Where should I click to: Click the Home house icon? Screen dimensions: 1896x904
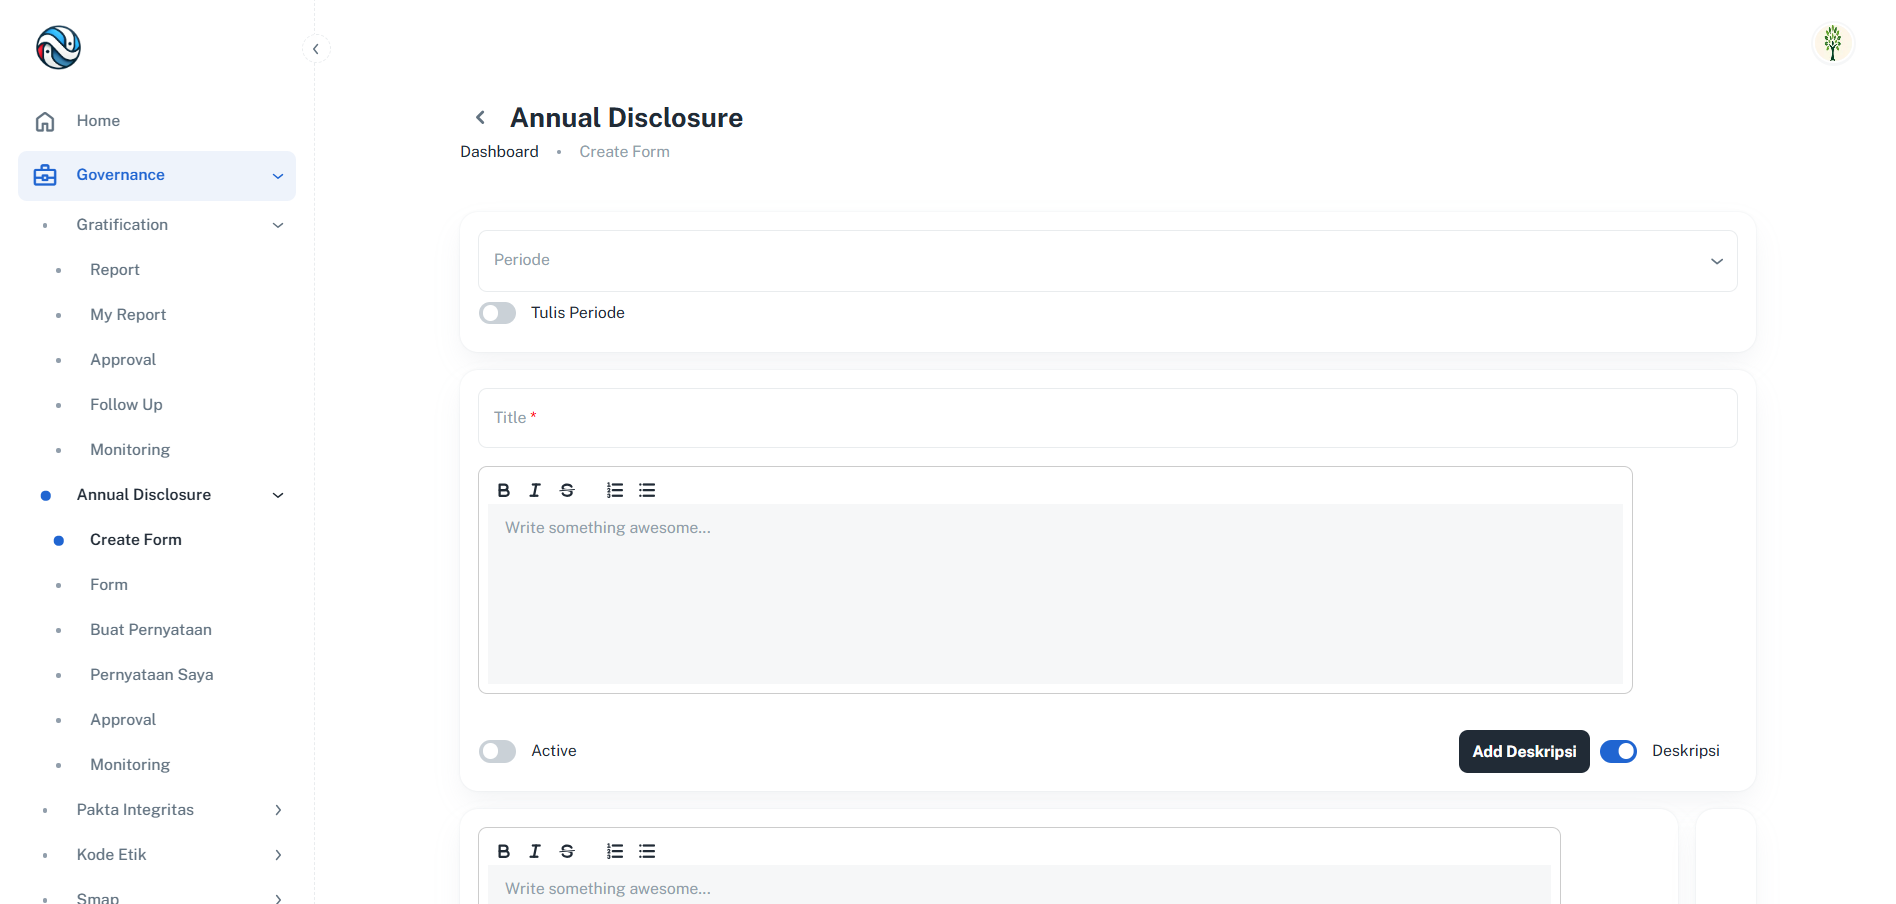45,122
